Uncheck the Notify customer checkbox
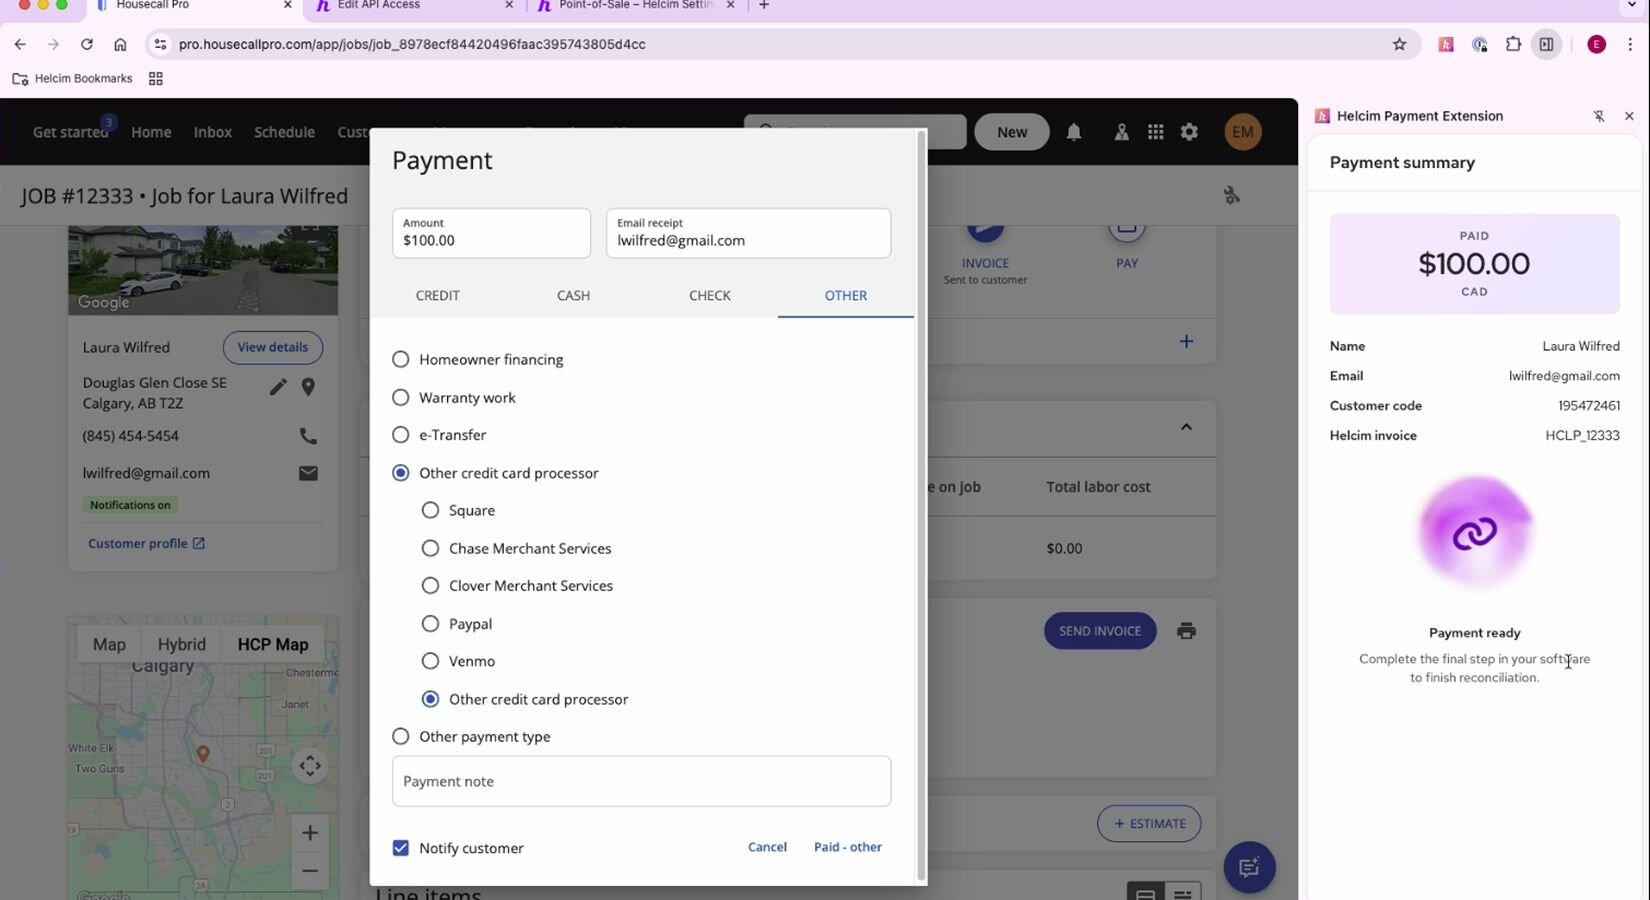The height and width of the screenshot is (900, 1650). tap(401, 848)
